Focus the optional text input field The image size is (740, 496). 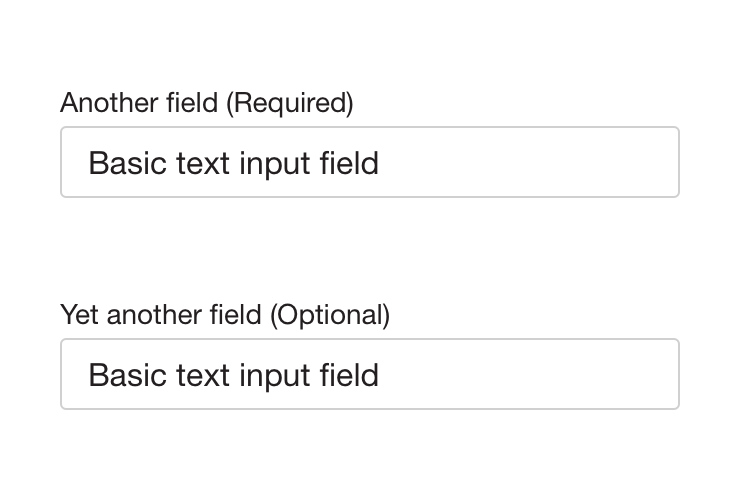369,374
